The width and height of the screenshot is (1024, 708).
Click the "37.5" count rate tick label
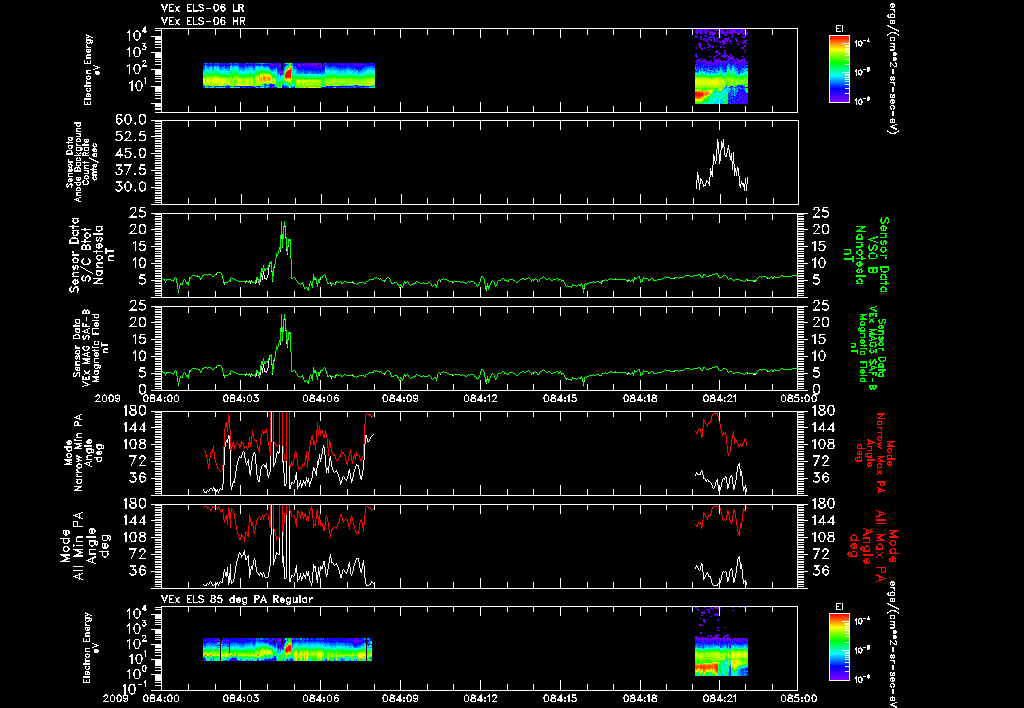click(x=131, y=170)
